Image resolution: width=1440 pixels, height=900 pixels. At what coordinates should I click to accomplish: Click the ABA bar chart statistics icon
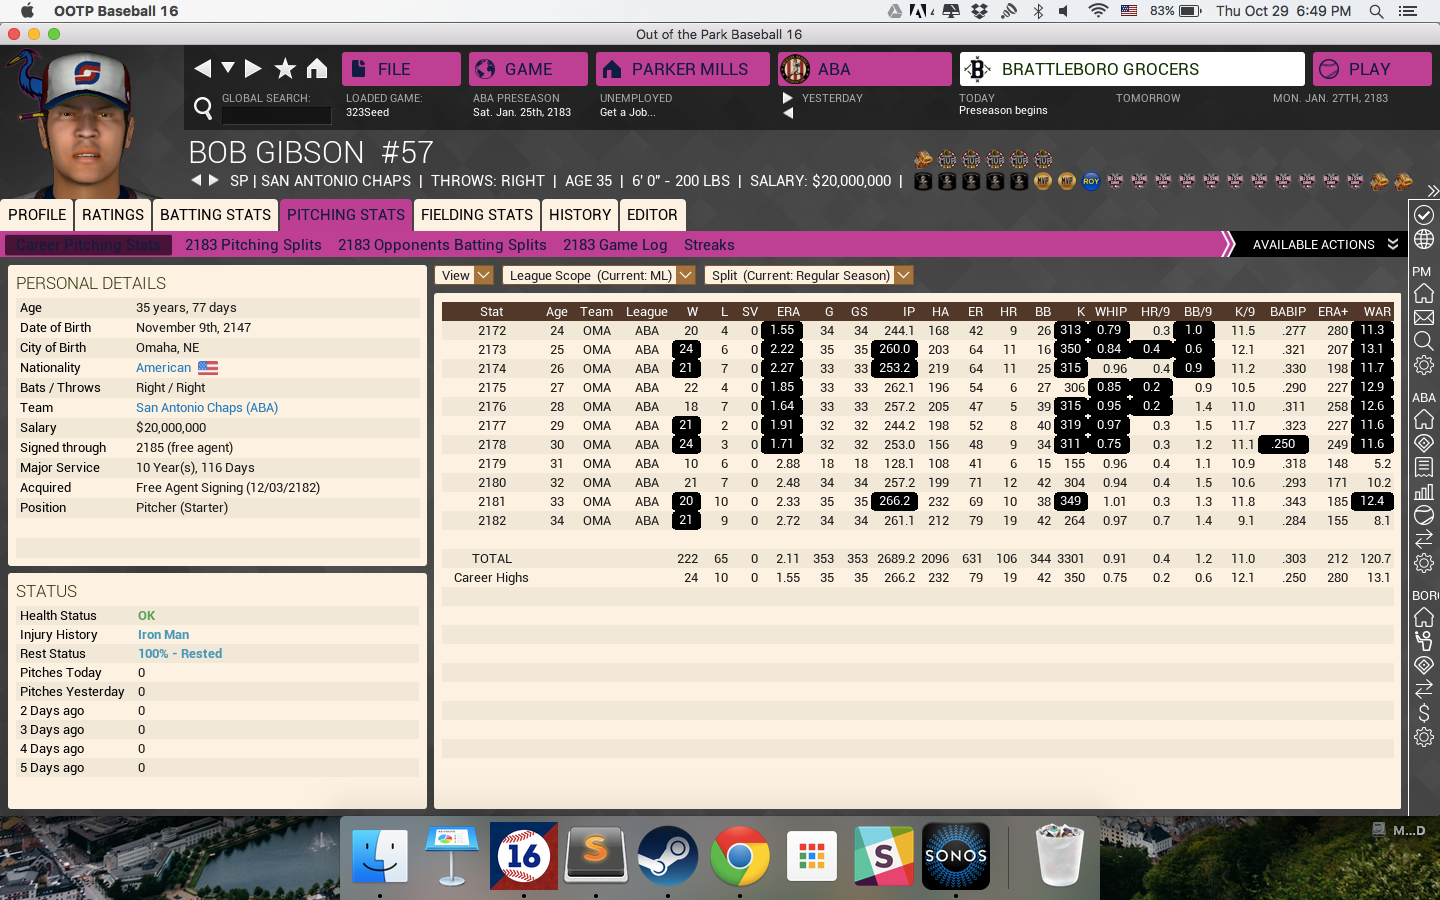1423,491
